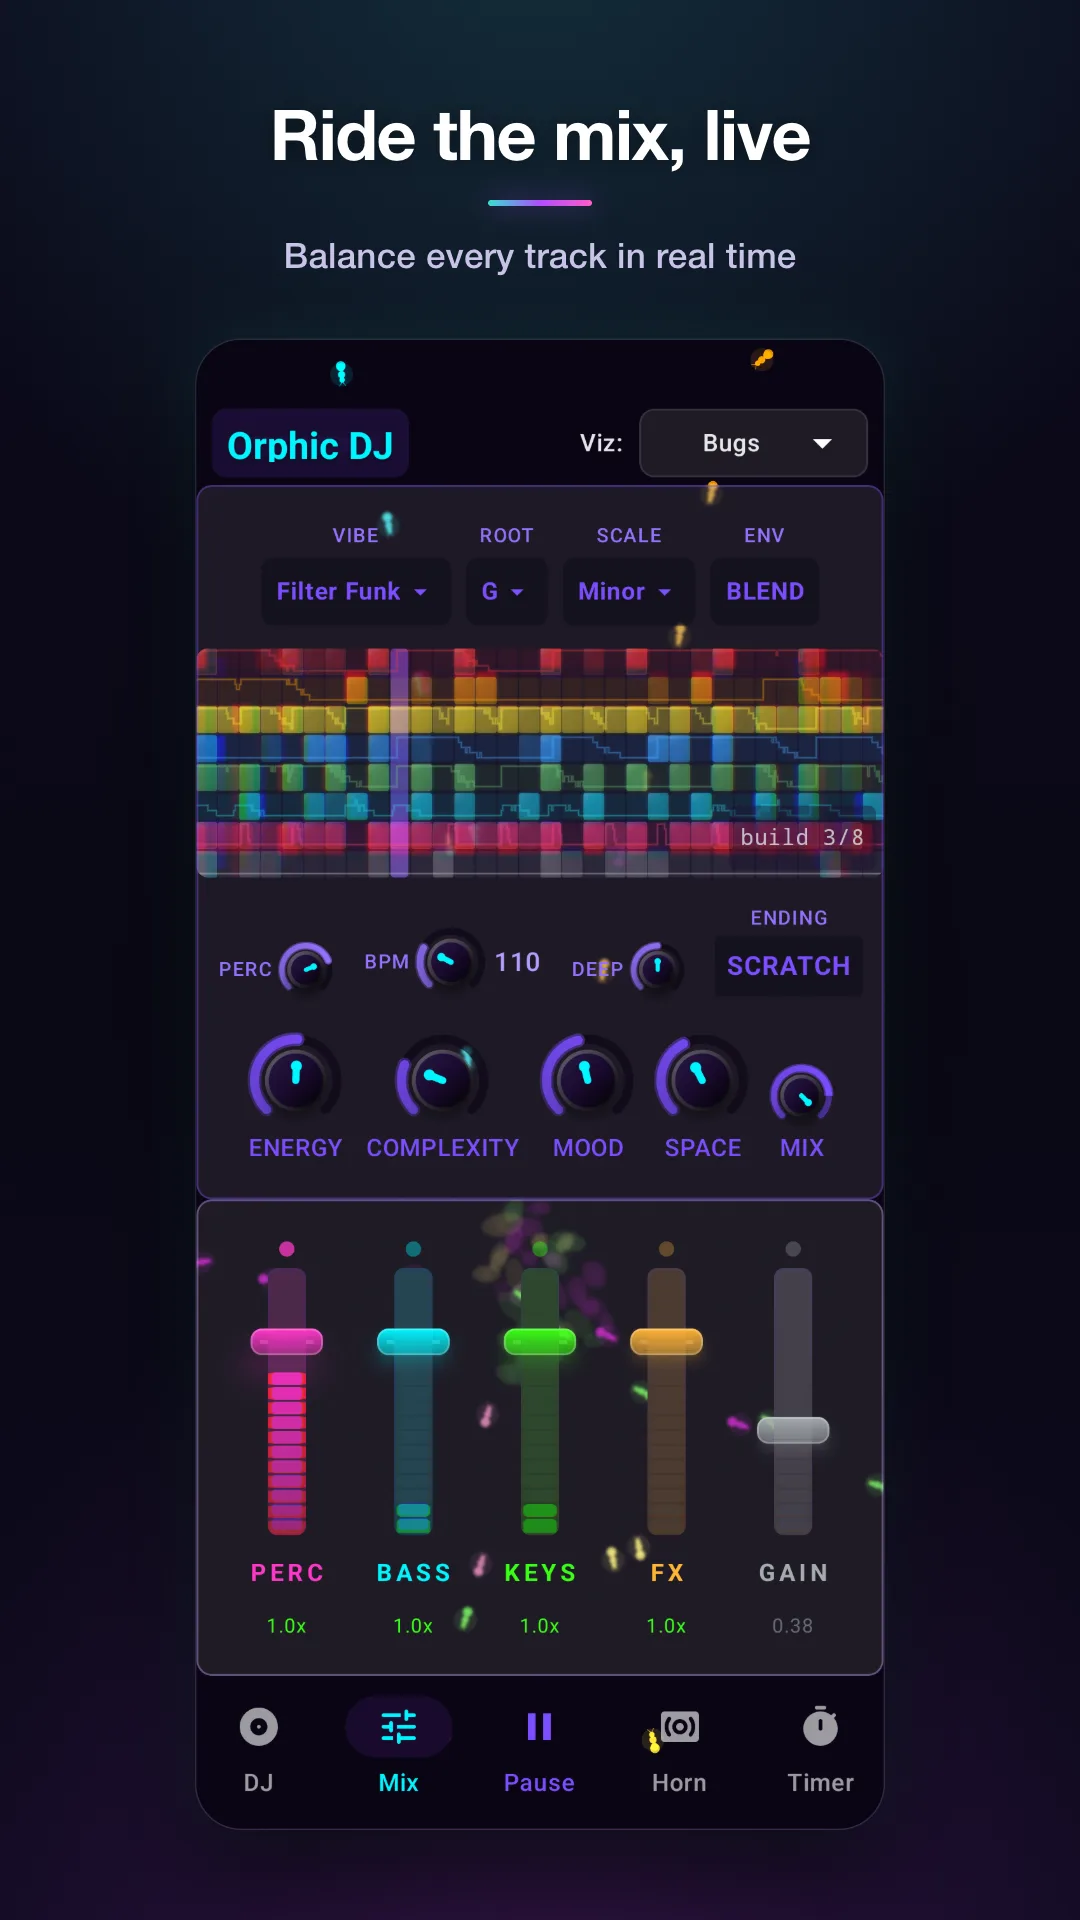The width and height of the screenshot is (1080, 1920).
Task: Click the BASS 1.0x multiplier value
Action: [413, 1626]
